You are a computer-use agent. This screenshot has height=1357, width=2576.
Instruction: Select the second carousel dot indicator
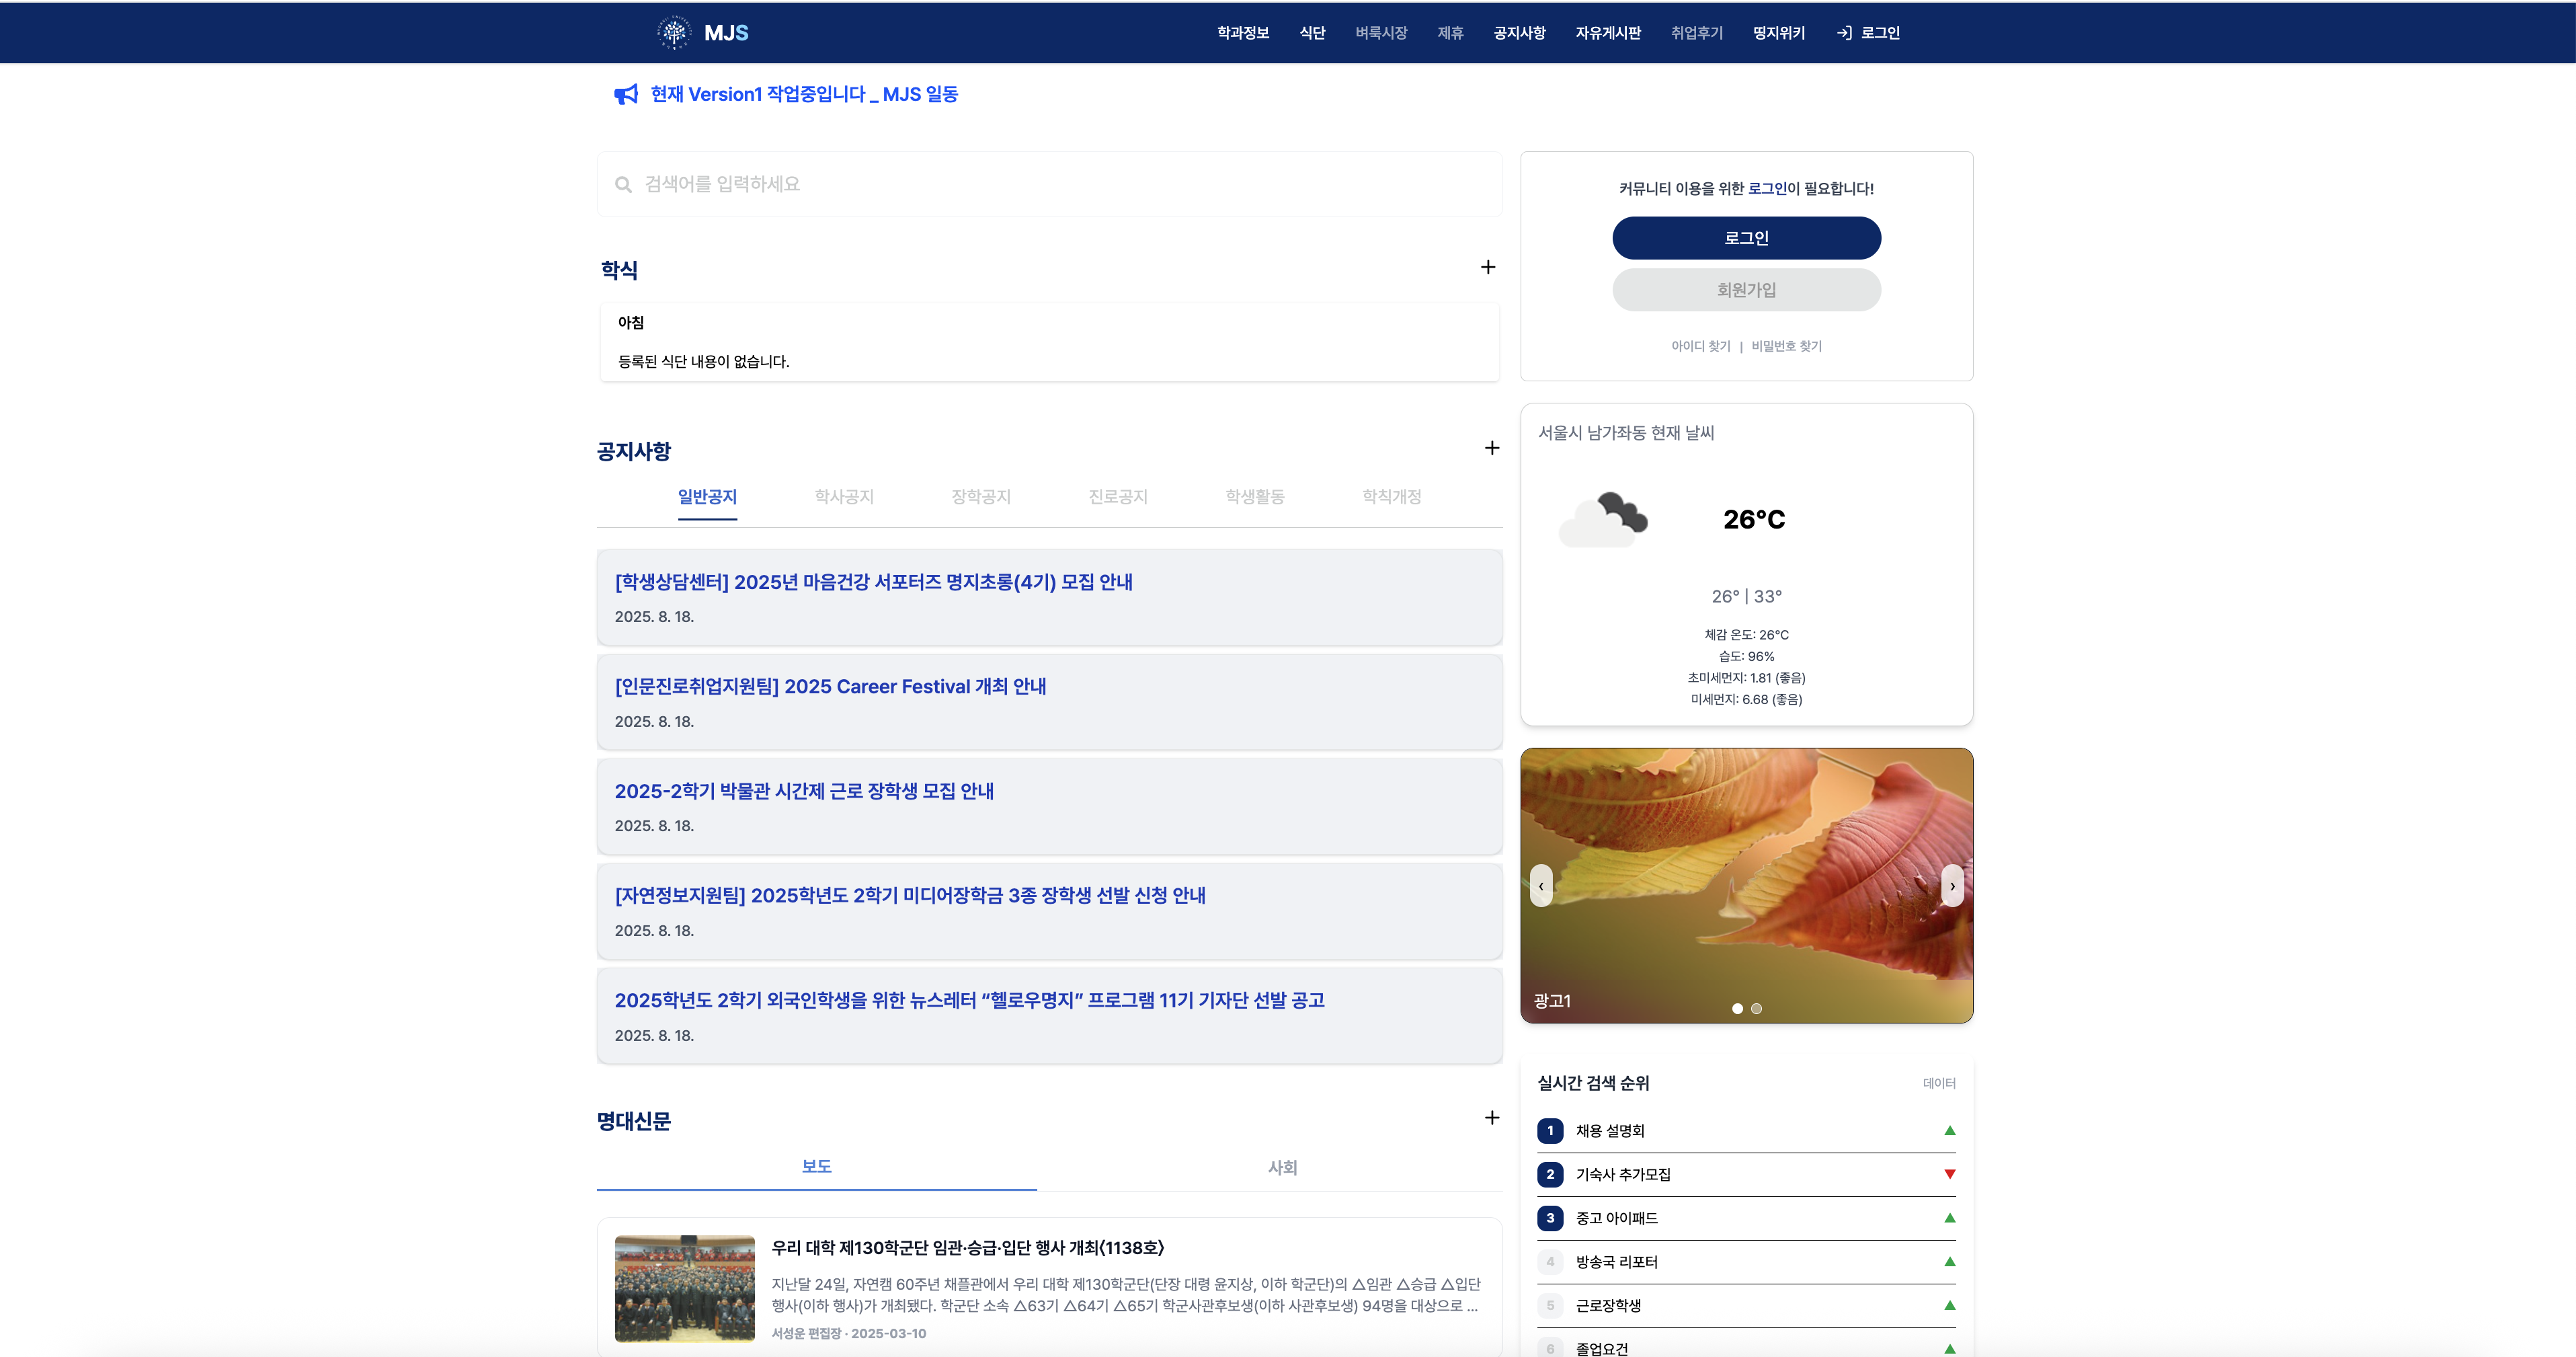(1757, 1008)
